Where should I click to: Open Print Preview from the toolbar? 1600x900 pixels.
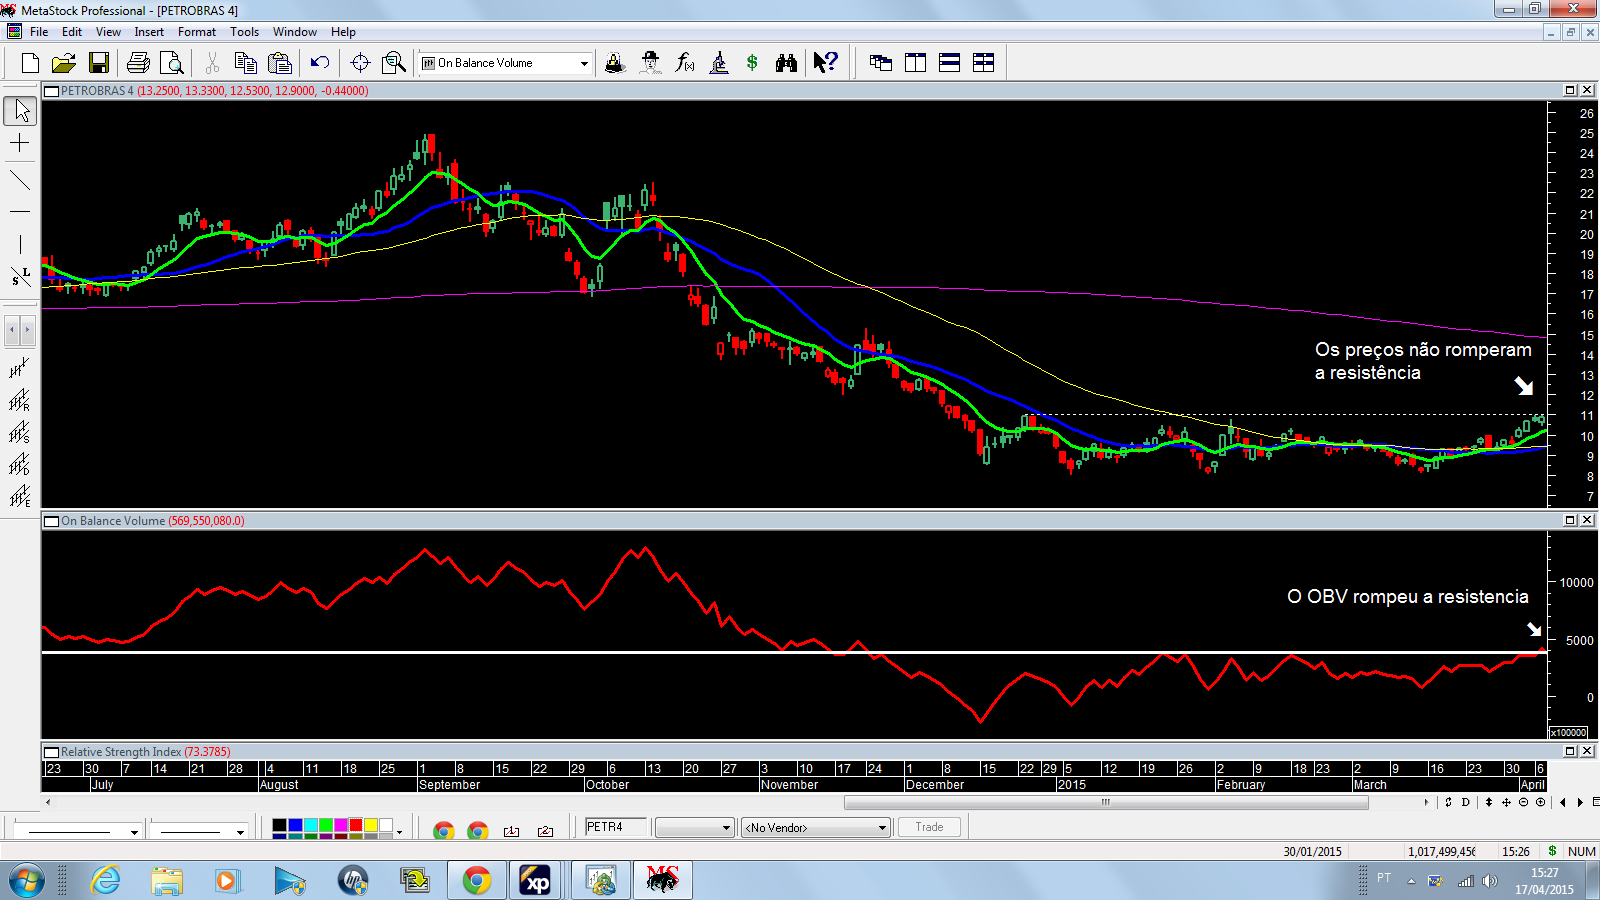(172, 63)
